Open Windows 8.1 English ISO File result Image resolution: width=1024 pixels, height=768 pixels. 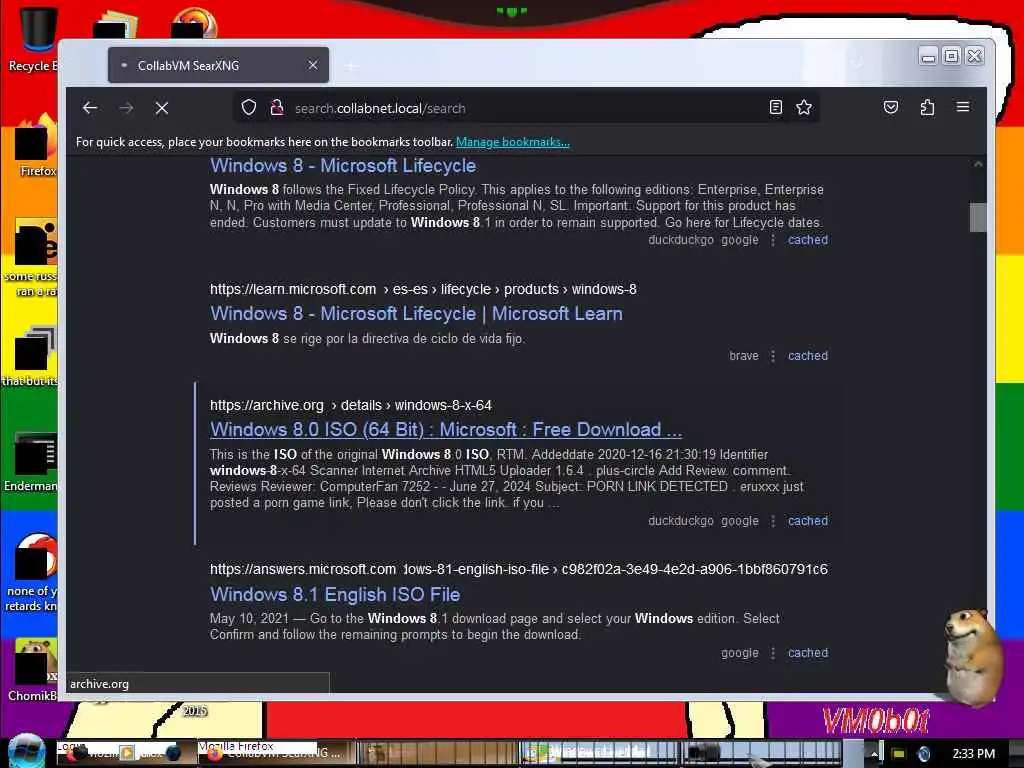(335, 595)
